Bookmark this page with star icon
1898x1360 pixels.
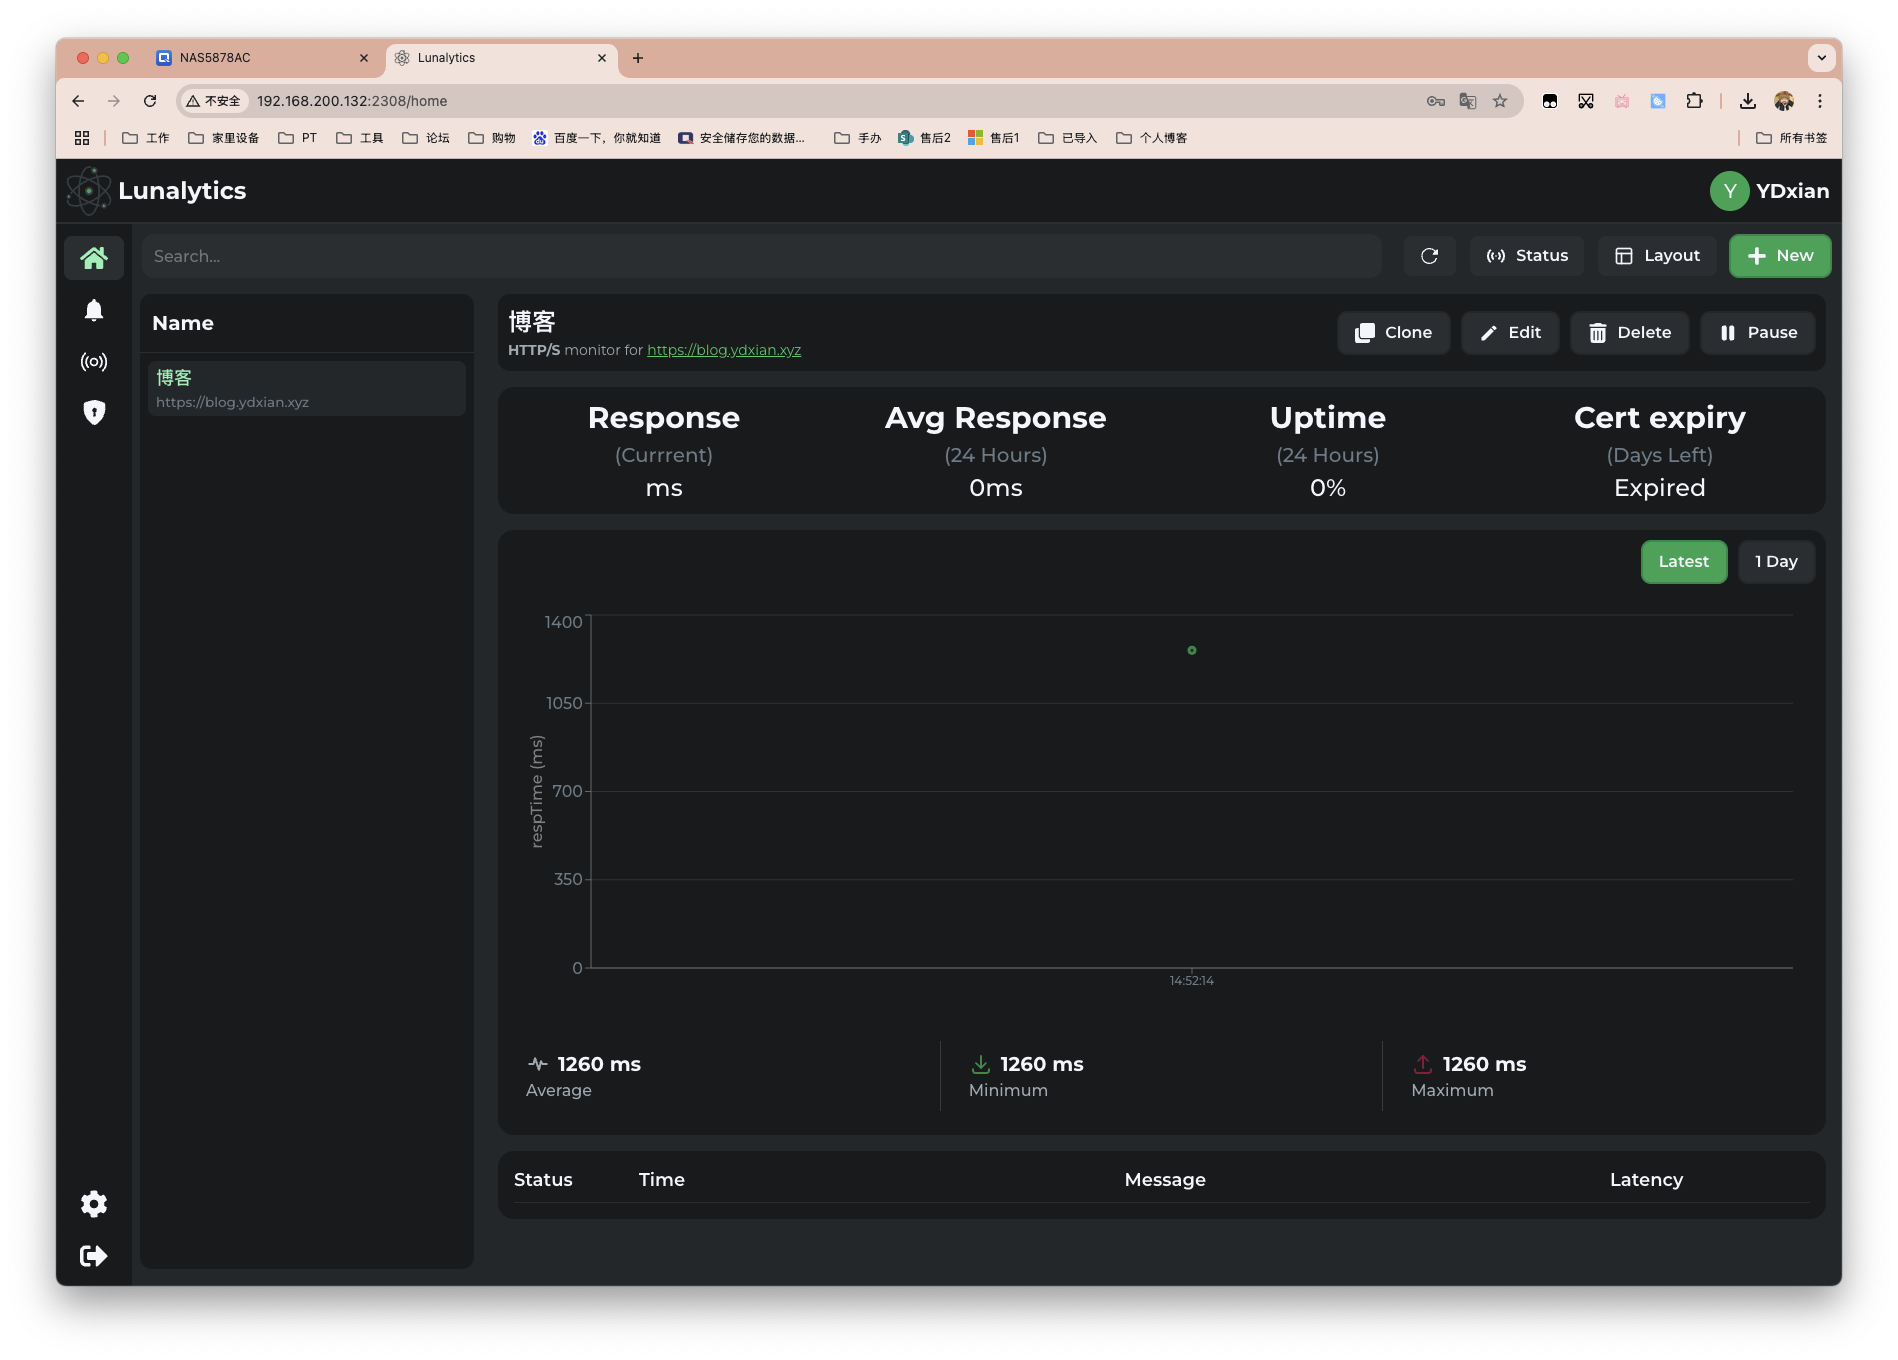tap(1500, 101)
